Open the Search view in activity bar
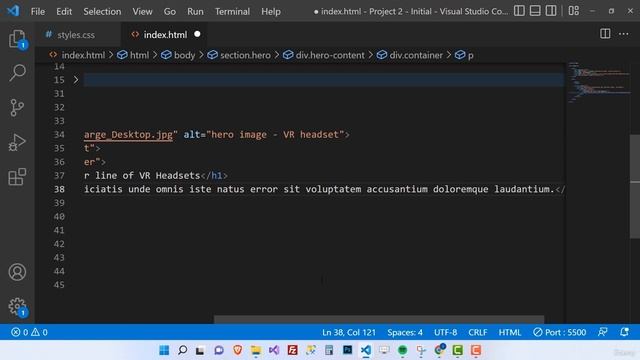 pos(17,73)
